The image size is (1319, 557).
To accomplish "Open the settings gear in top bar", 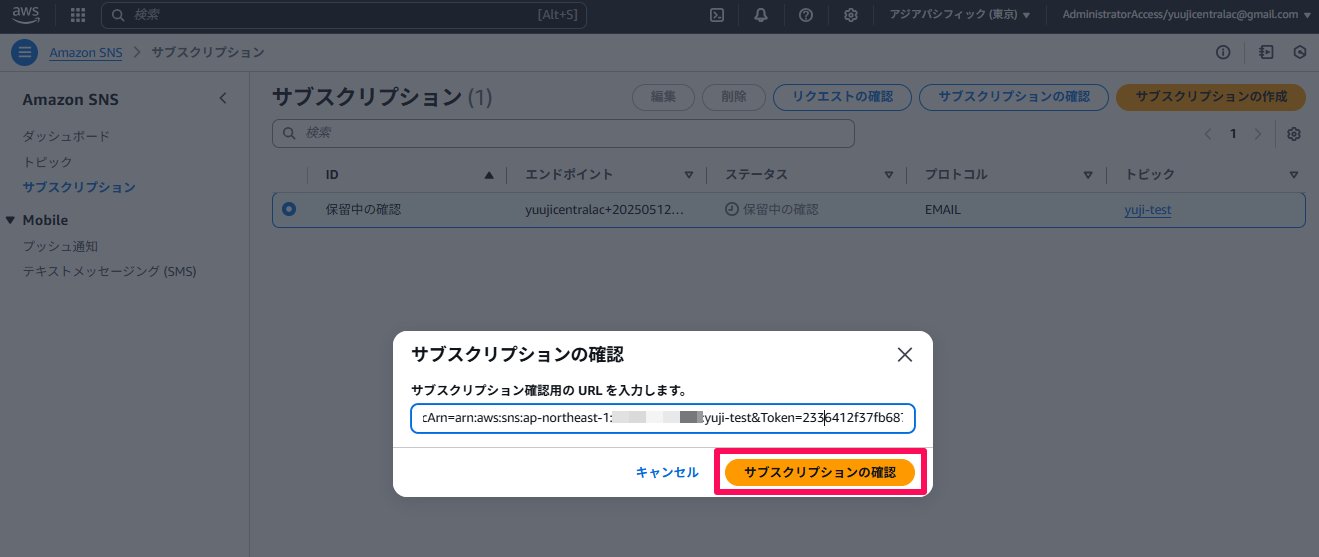I will (x=851, y=15).
